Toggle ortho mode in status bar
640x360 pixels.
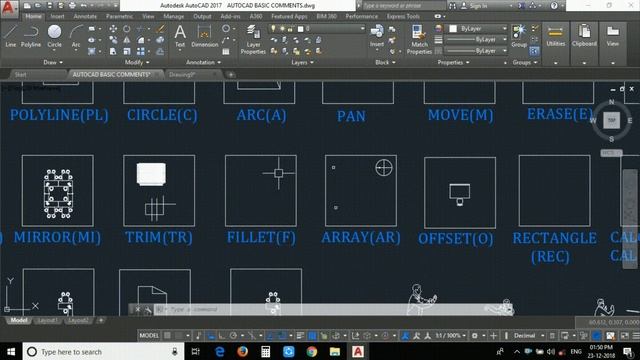point(222,336)
